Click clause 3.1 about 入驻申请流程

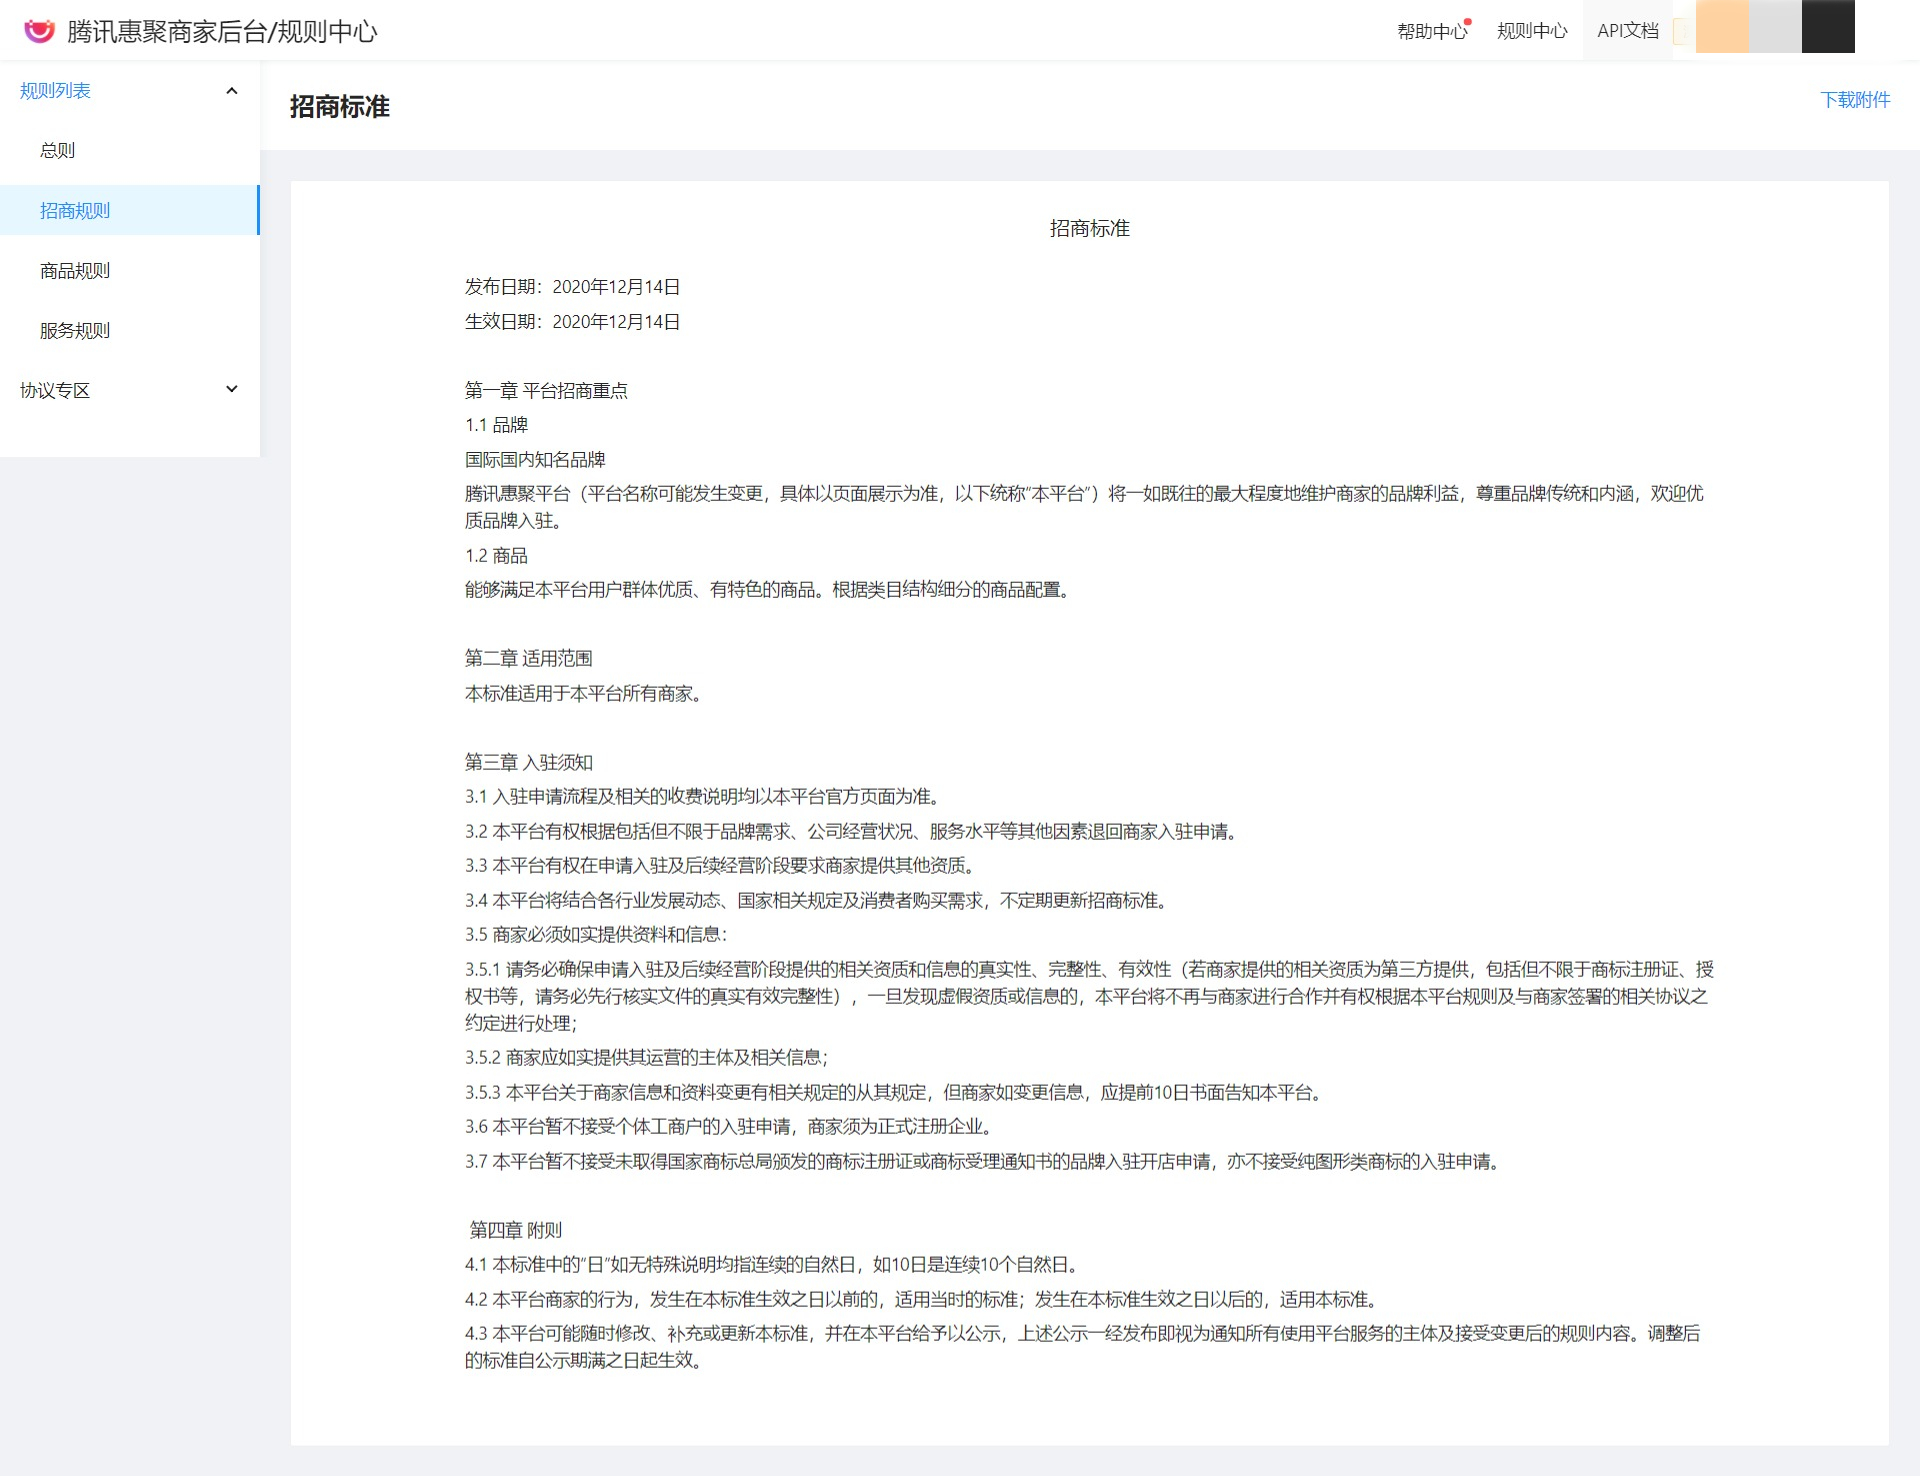point(704,797)
